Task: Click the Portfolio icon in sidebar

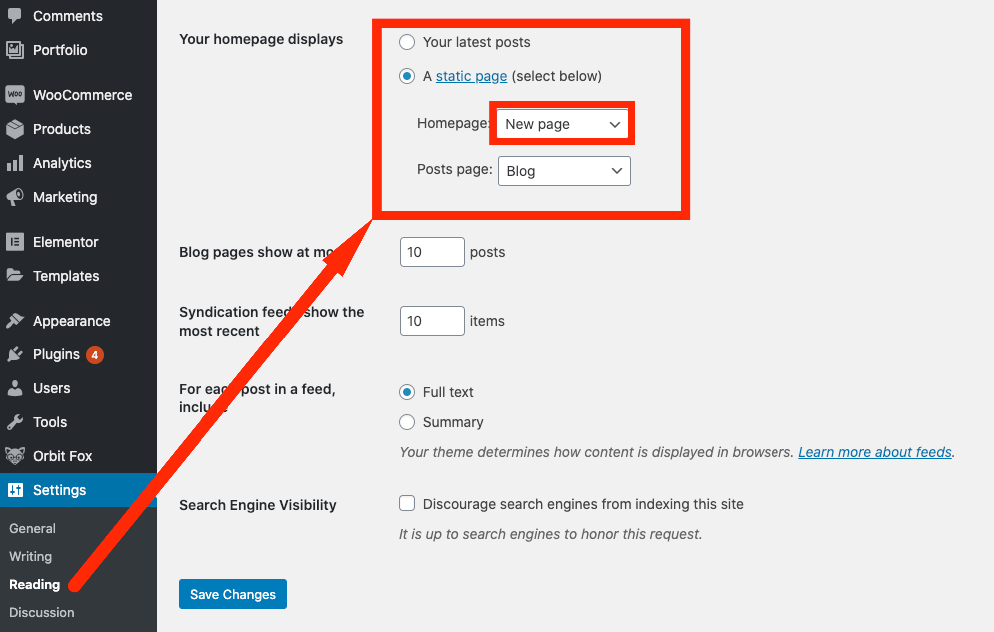Action: coord(15,50)
